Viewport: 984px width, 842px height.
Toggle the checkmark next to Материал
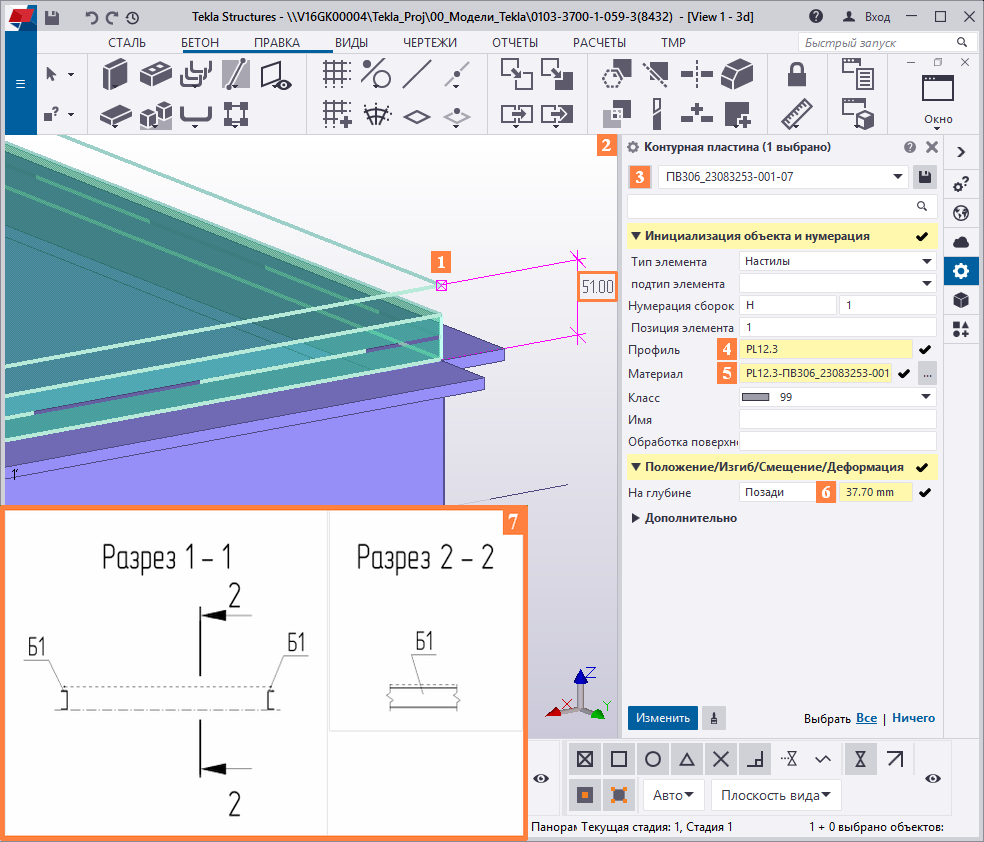(x=904, y=374)
